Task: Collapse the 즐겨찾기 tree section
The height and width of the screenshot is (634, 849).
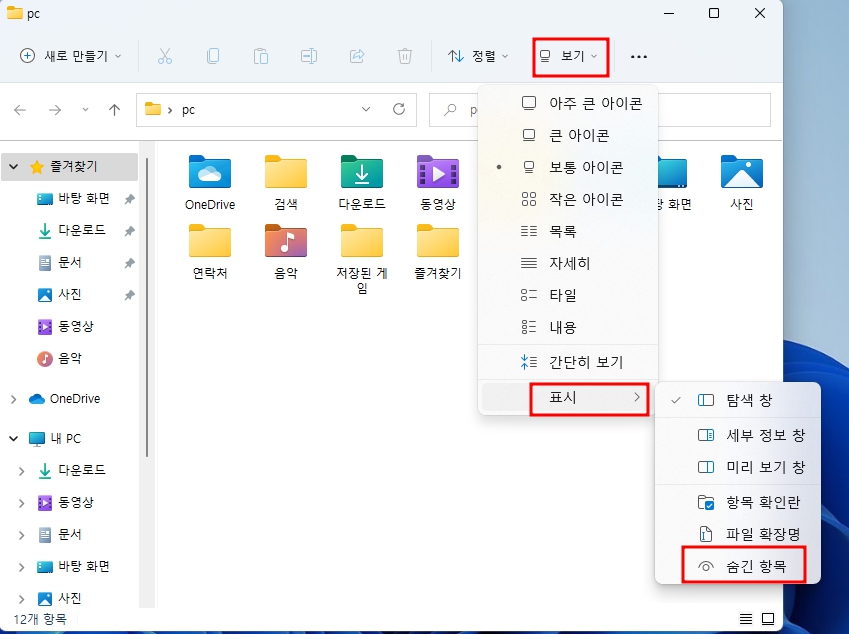Action: coord(14,167)
